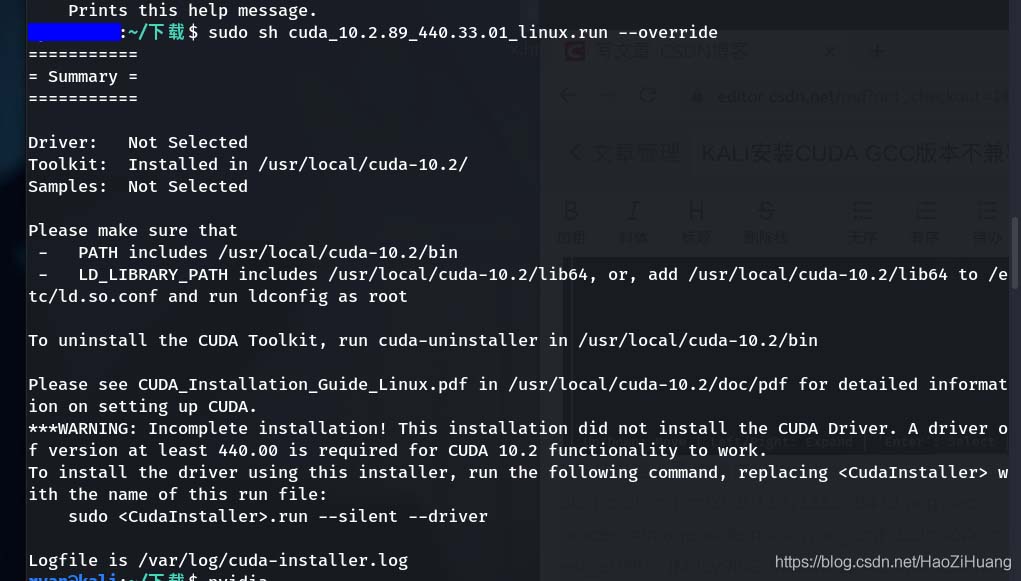This screenshot has height=581, width=1021.
Task: Select the unordered list icon in editor toolbar
Action: pos(862,210)
